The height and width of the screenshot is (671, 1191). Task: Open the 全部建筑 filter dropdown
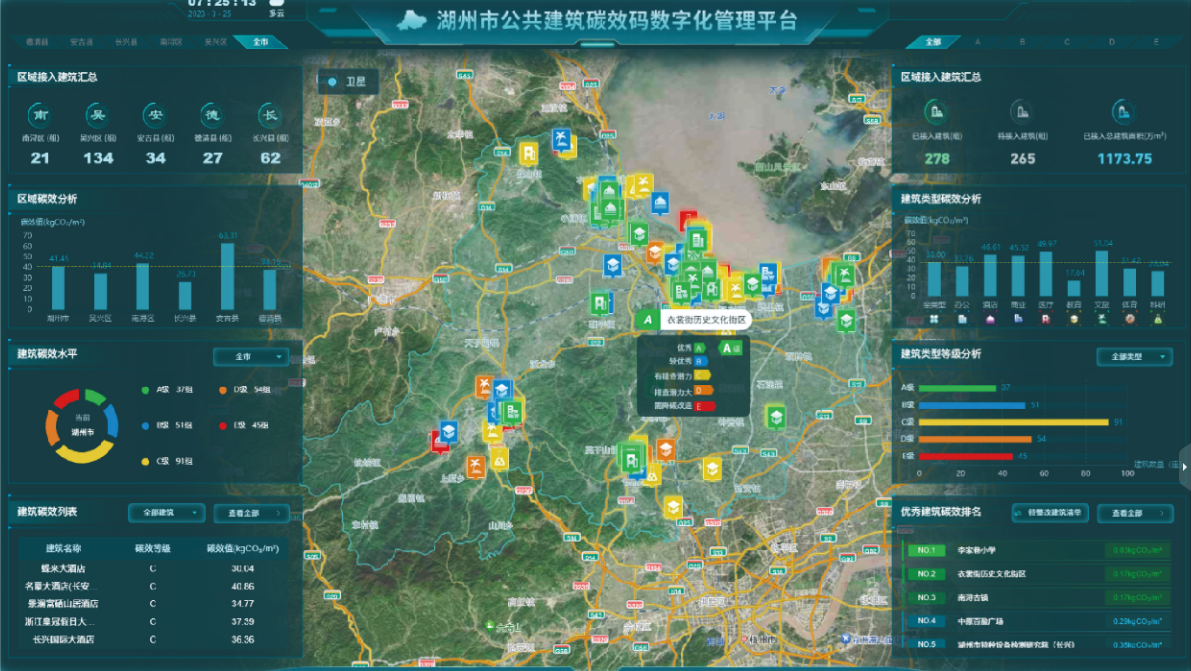pyautogui.click(x=166, y=513)
